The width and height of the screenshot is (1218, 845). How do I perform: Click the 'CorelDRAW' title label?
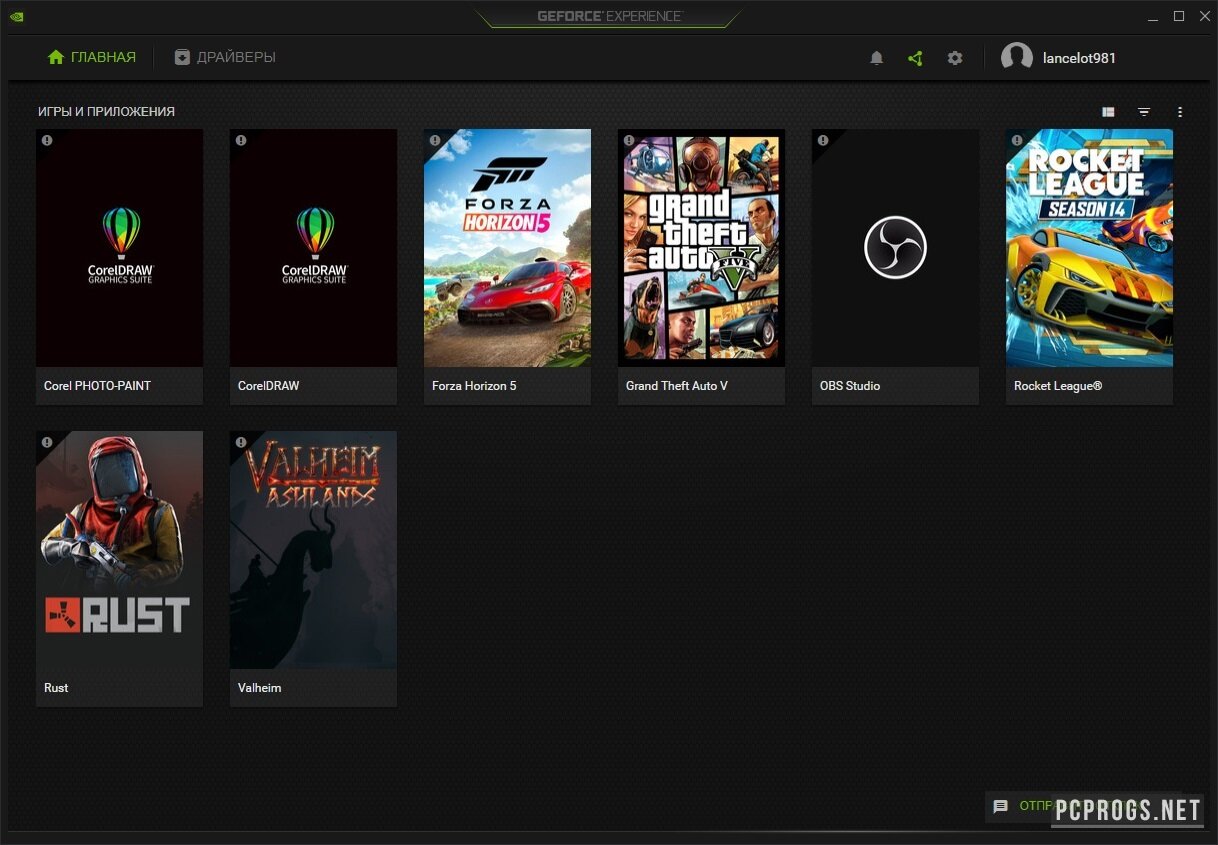pos(268,386)
